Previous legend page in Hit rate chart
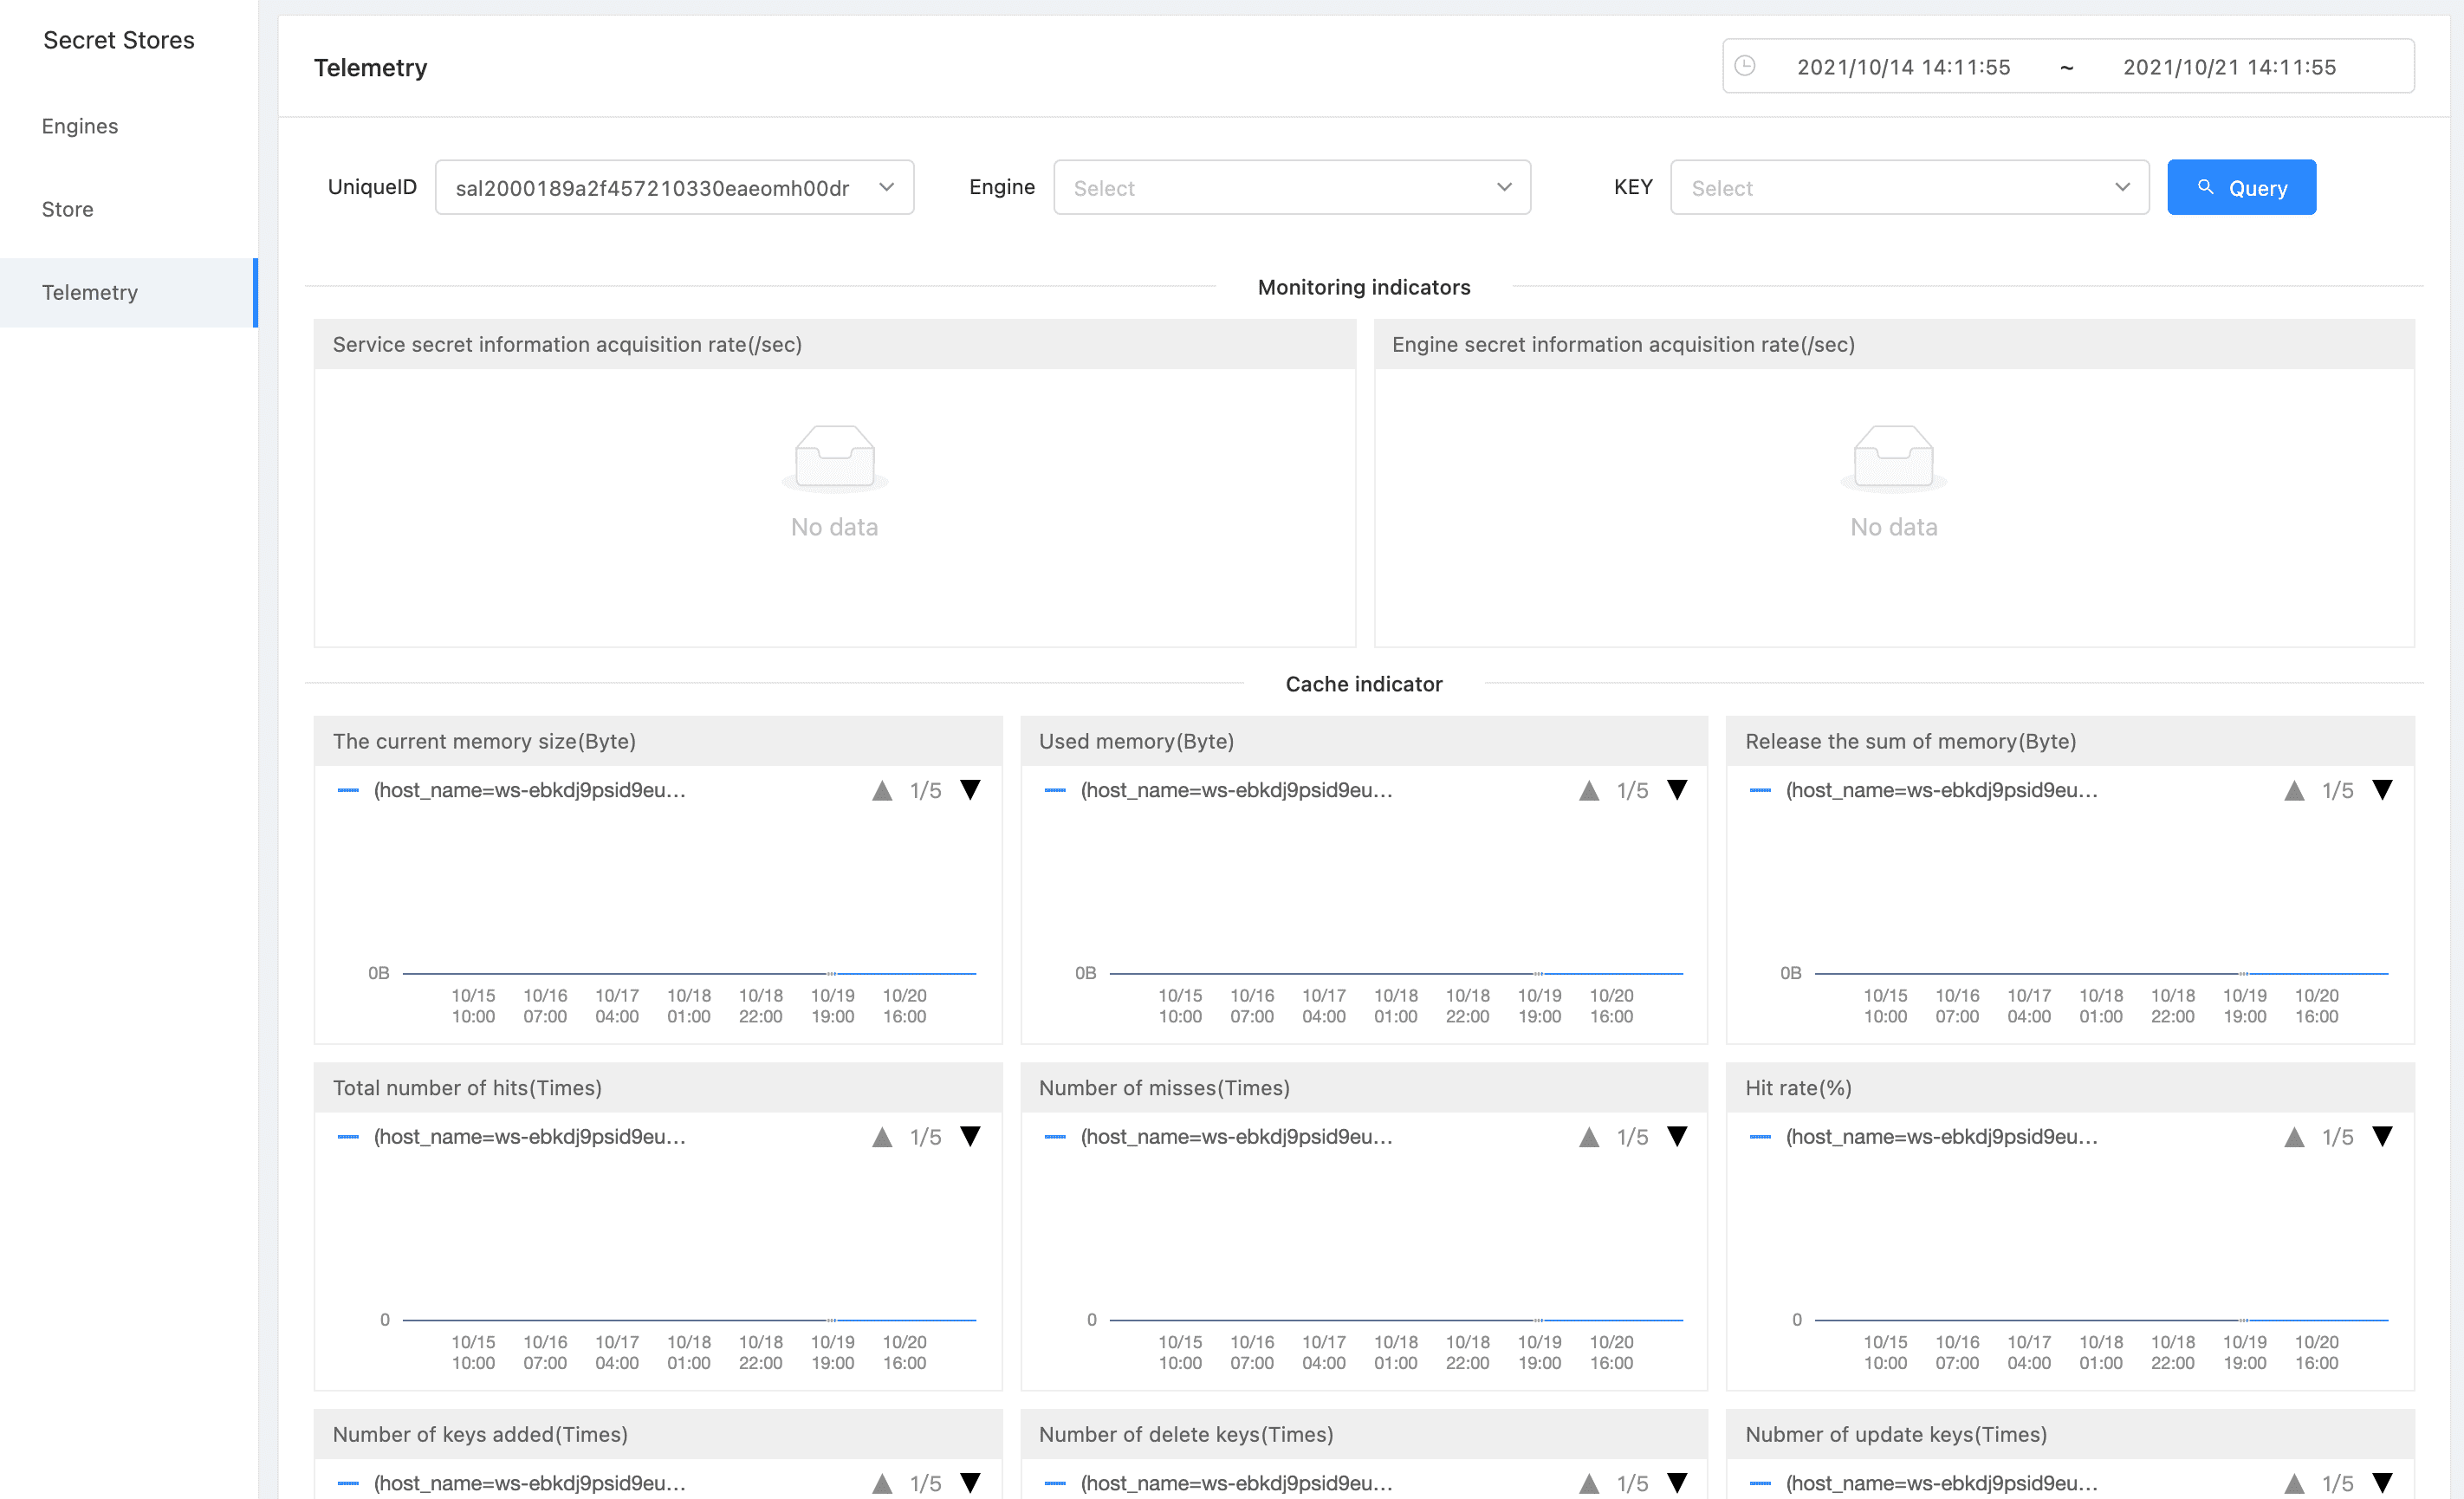2464x1499 pixels. [2295, 1136]
